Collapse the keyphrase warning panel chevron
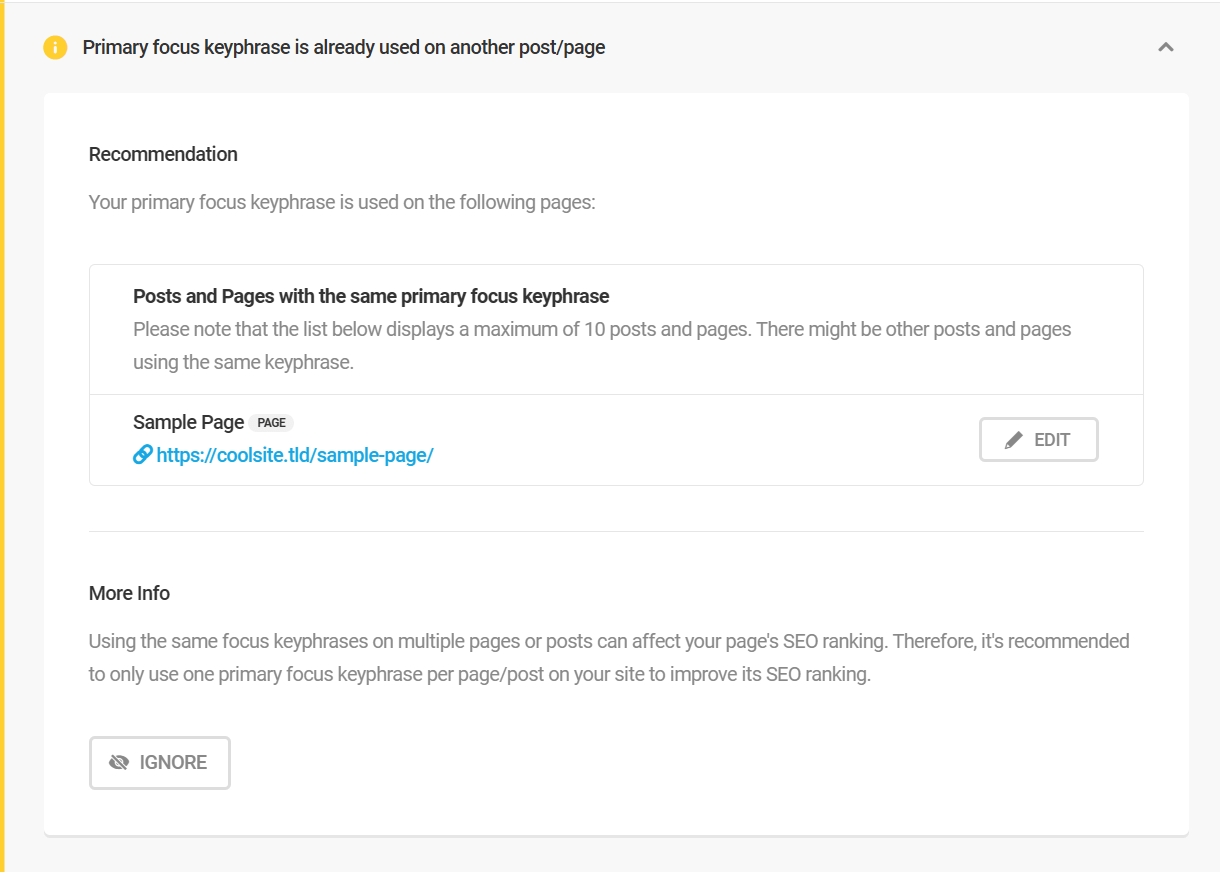The image size is (1220, 872). tap(1165, 47)
